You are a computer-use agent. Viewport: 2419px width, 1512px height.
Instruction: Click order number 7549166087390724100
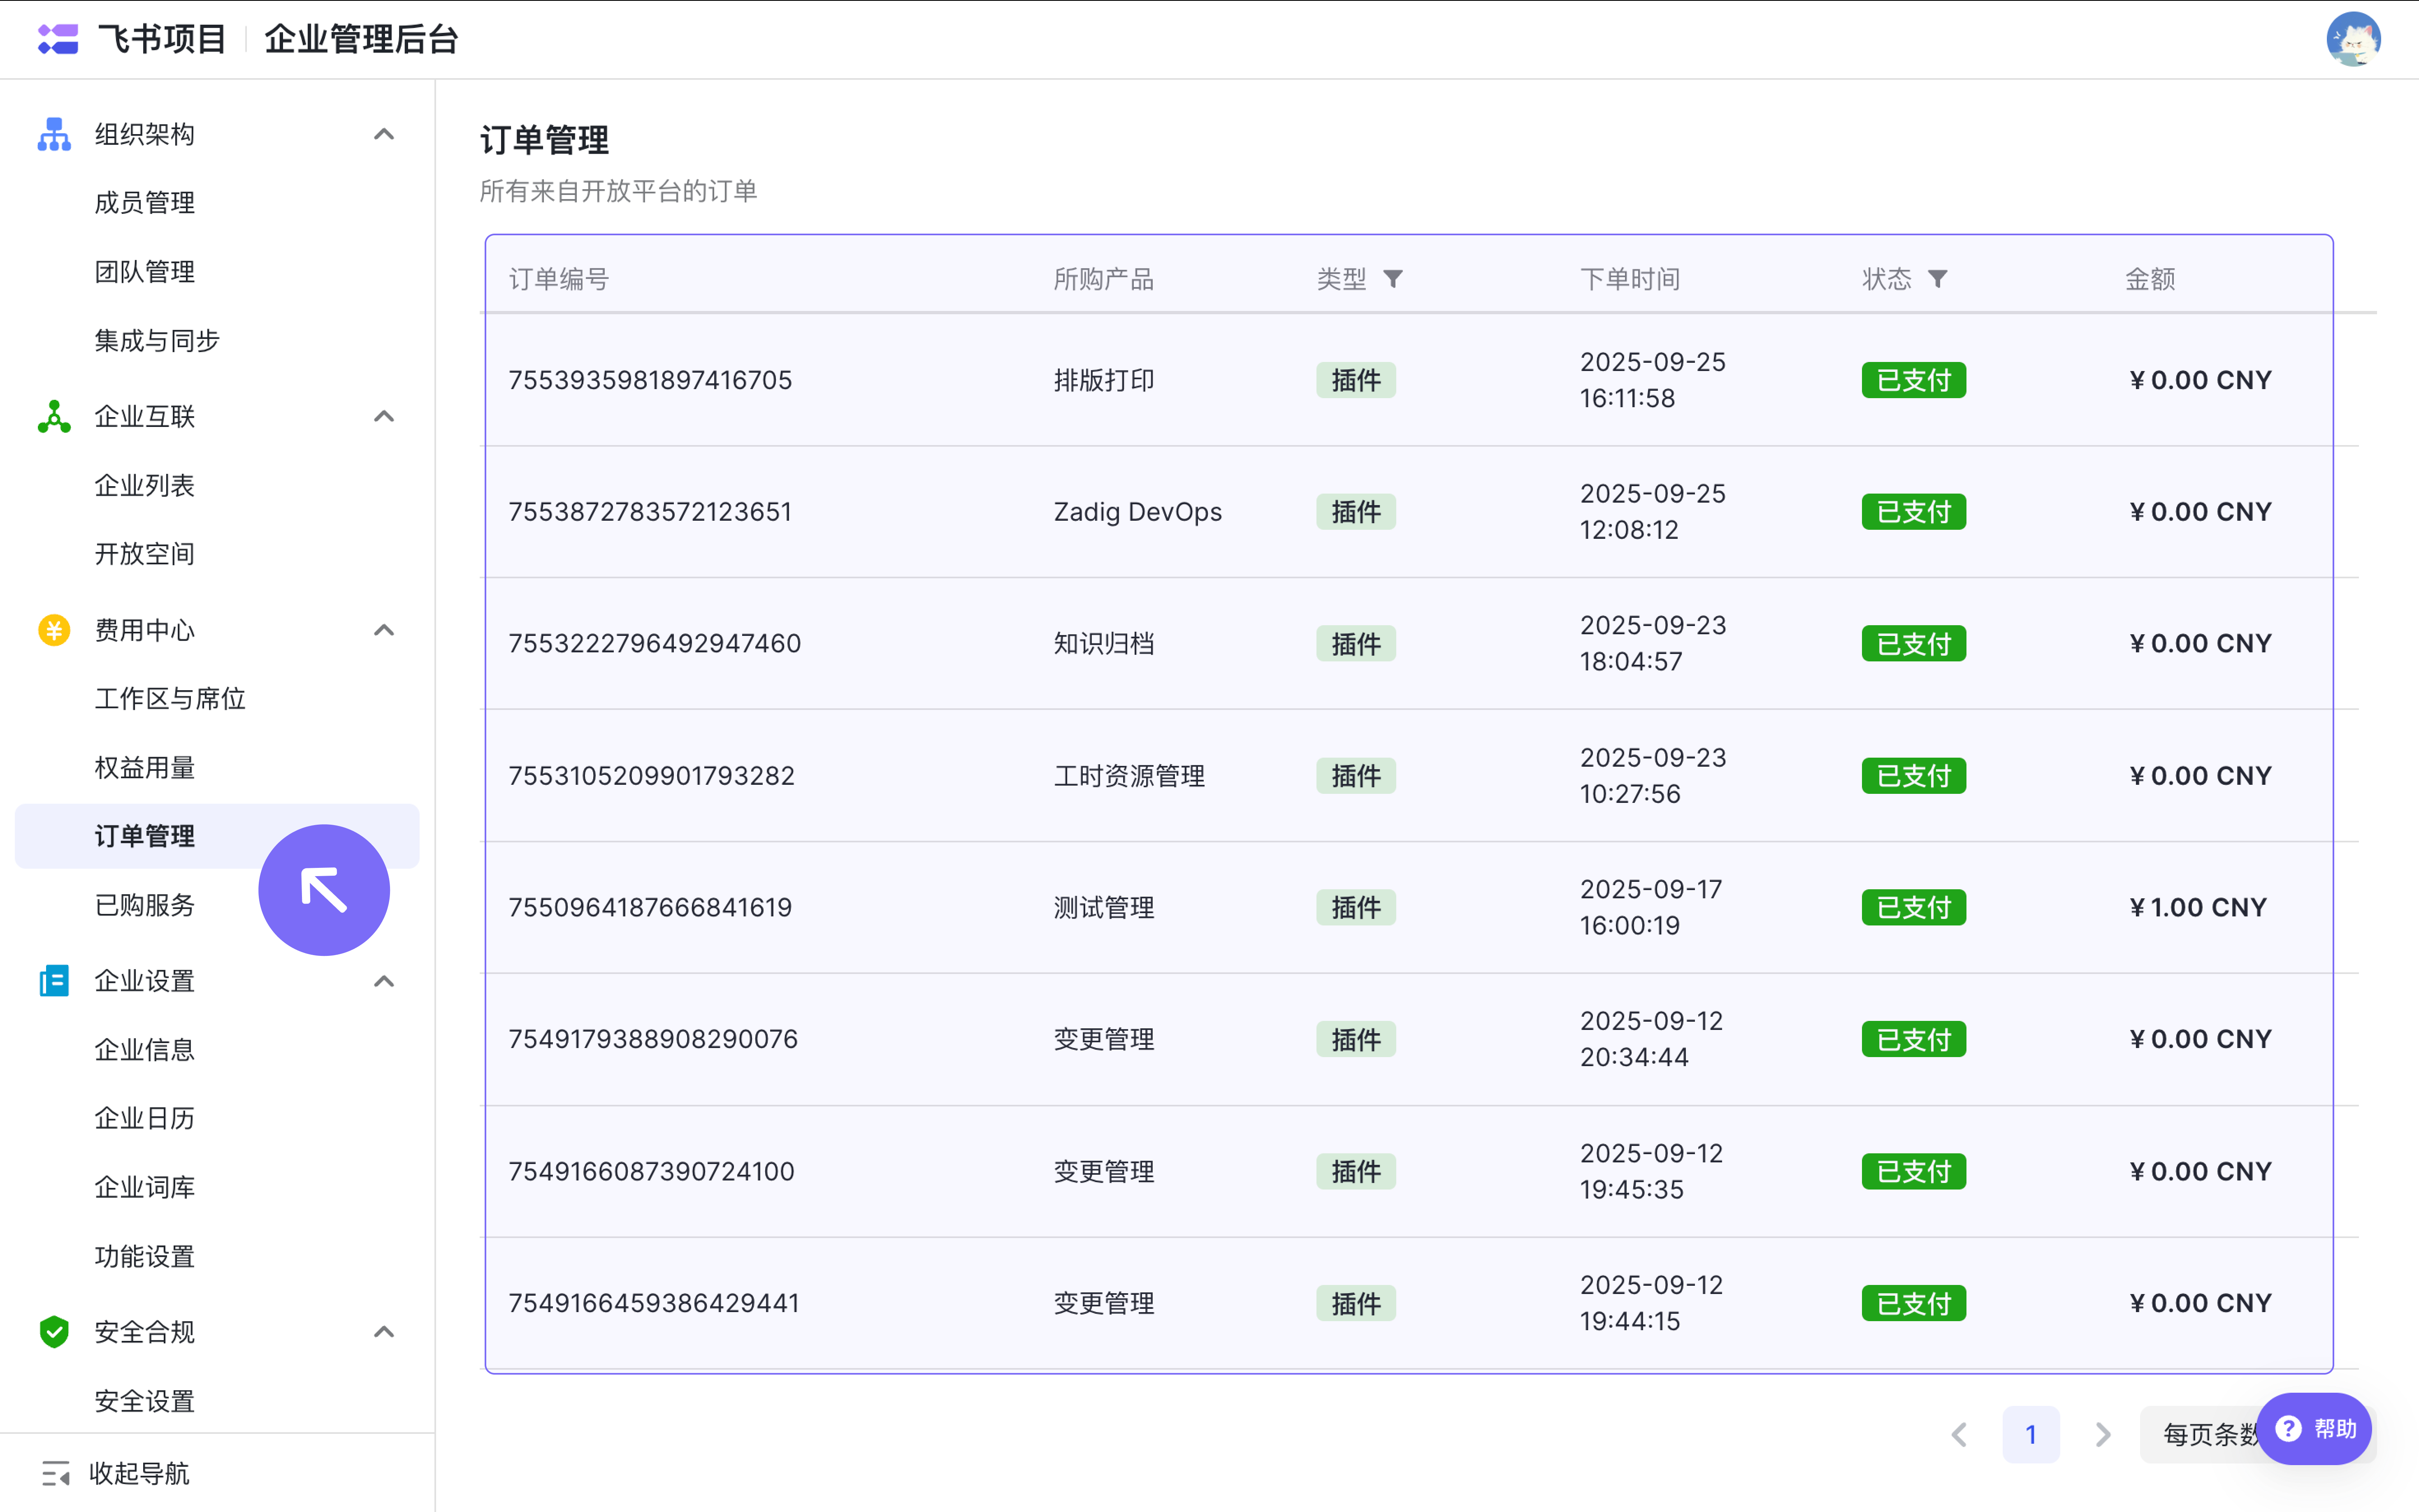tap(652, 1171)
